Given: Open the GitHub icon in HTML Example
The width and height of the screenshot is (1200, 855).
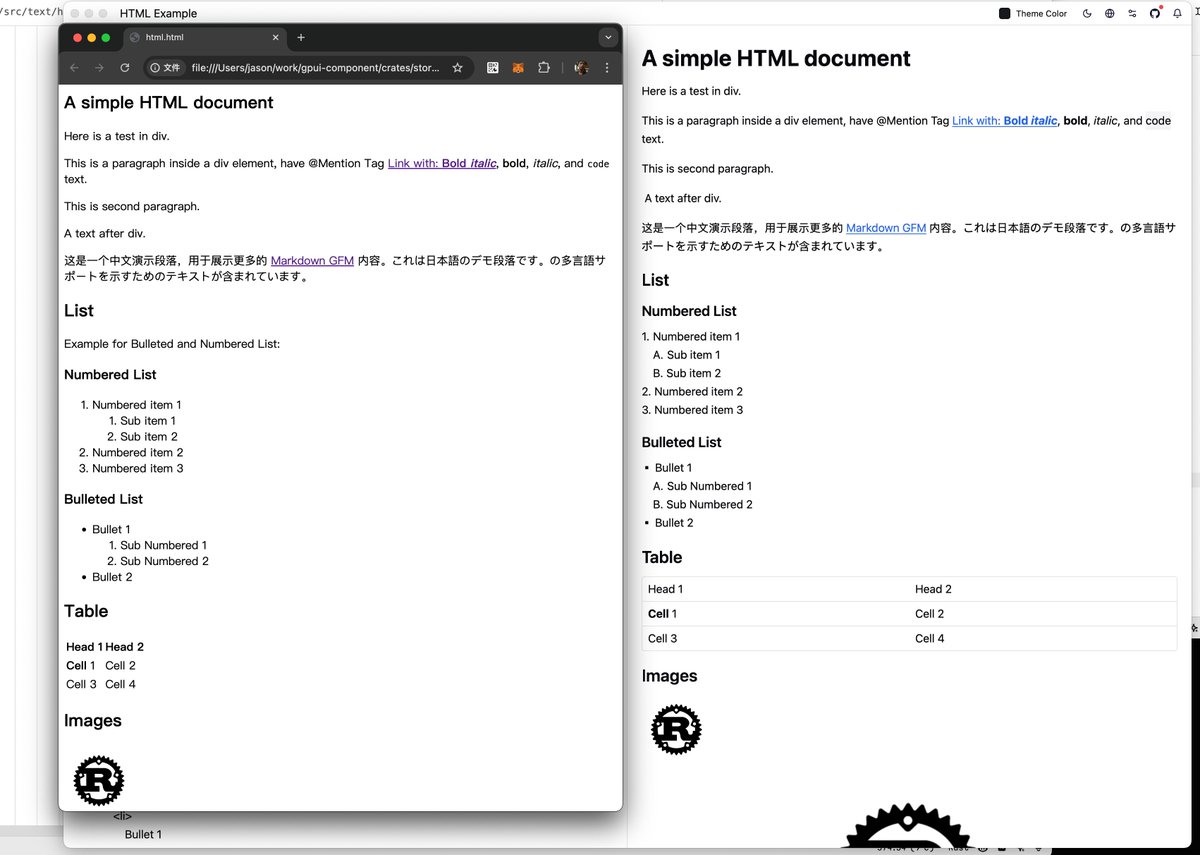Looking at the screenshot, I should [1155, 14].
